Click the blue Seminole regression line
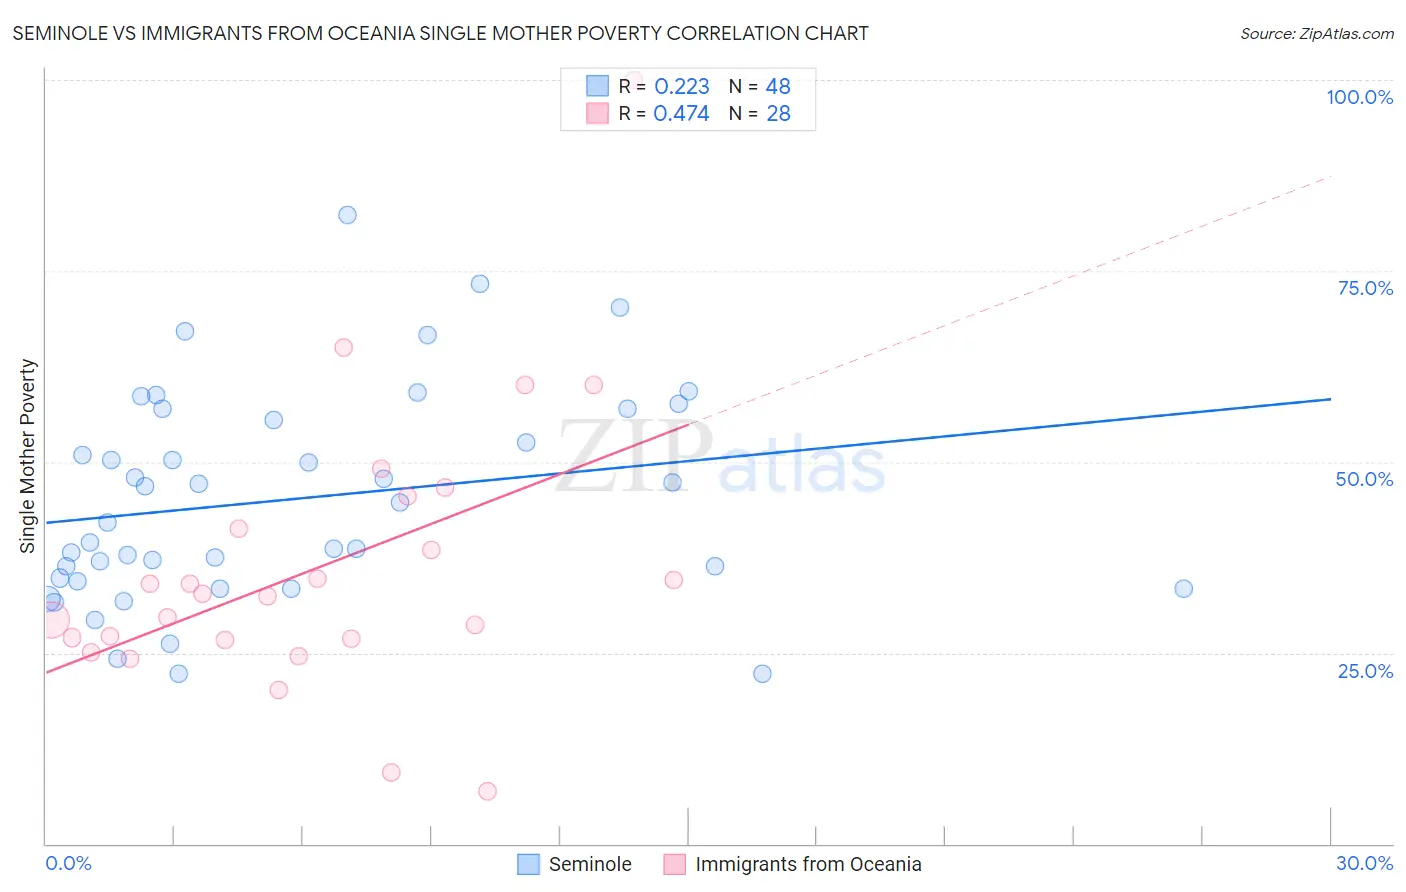The height and width of the screenshot is (892, 1406). [x=688, y=460]
